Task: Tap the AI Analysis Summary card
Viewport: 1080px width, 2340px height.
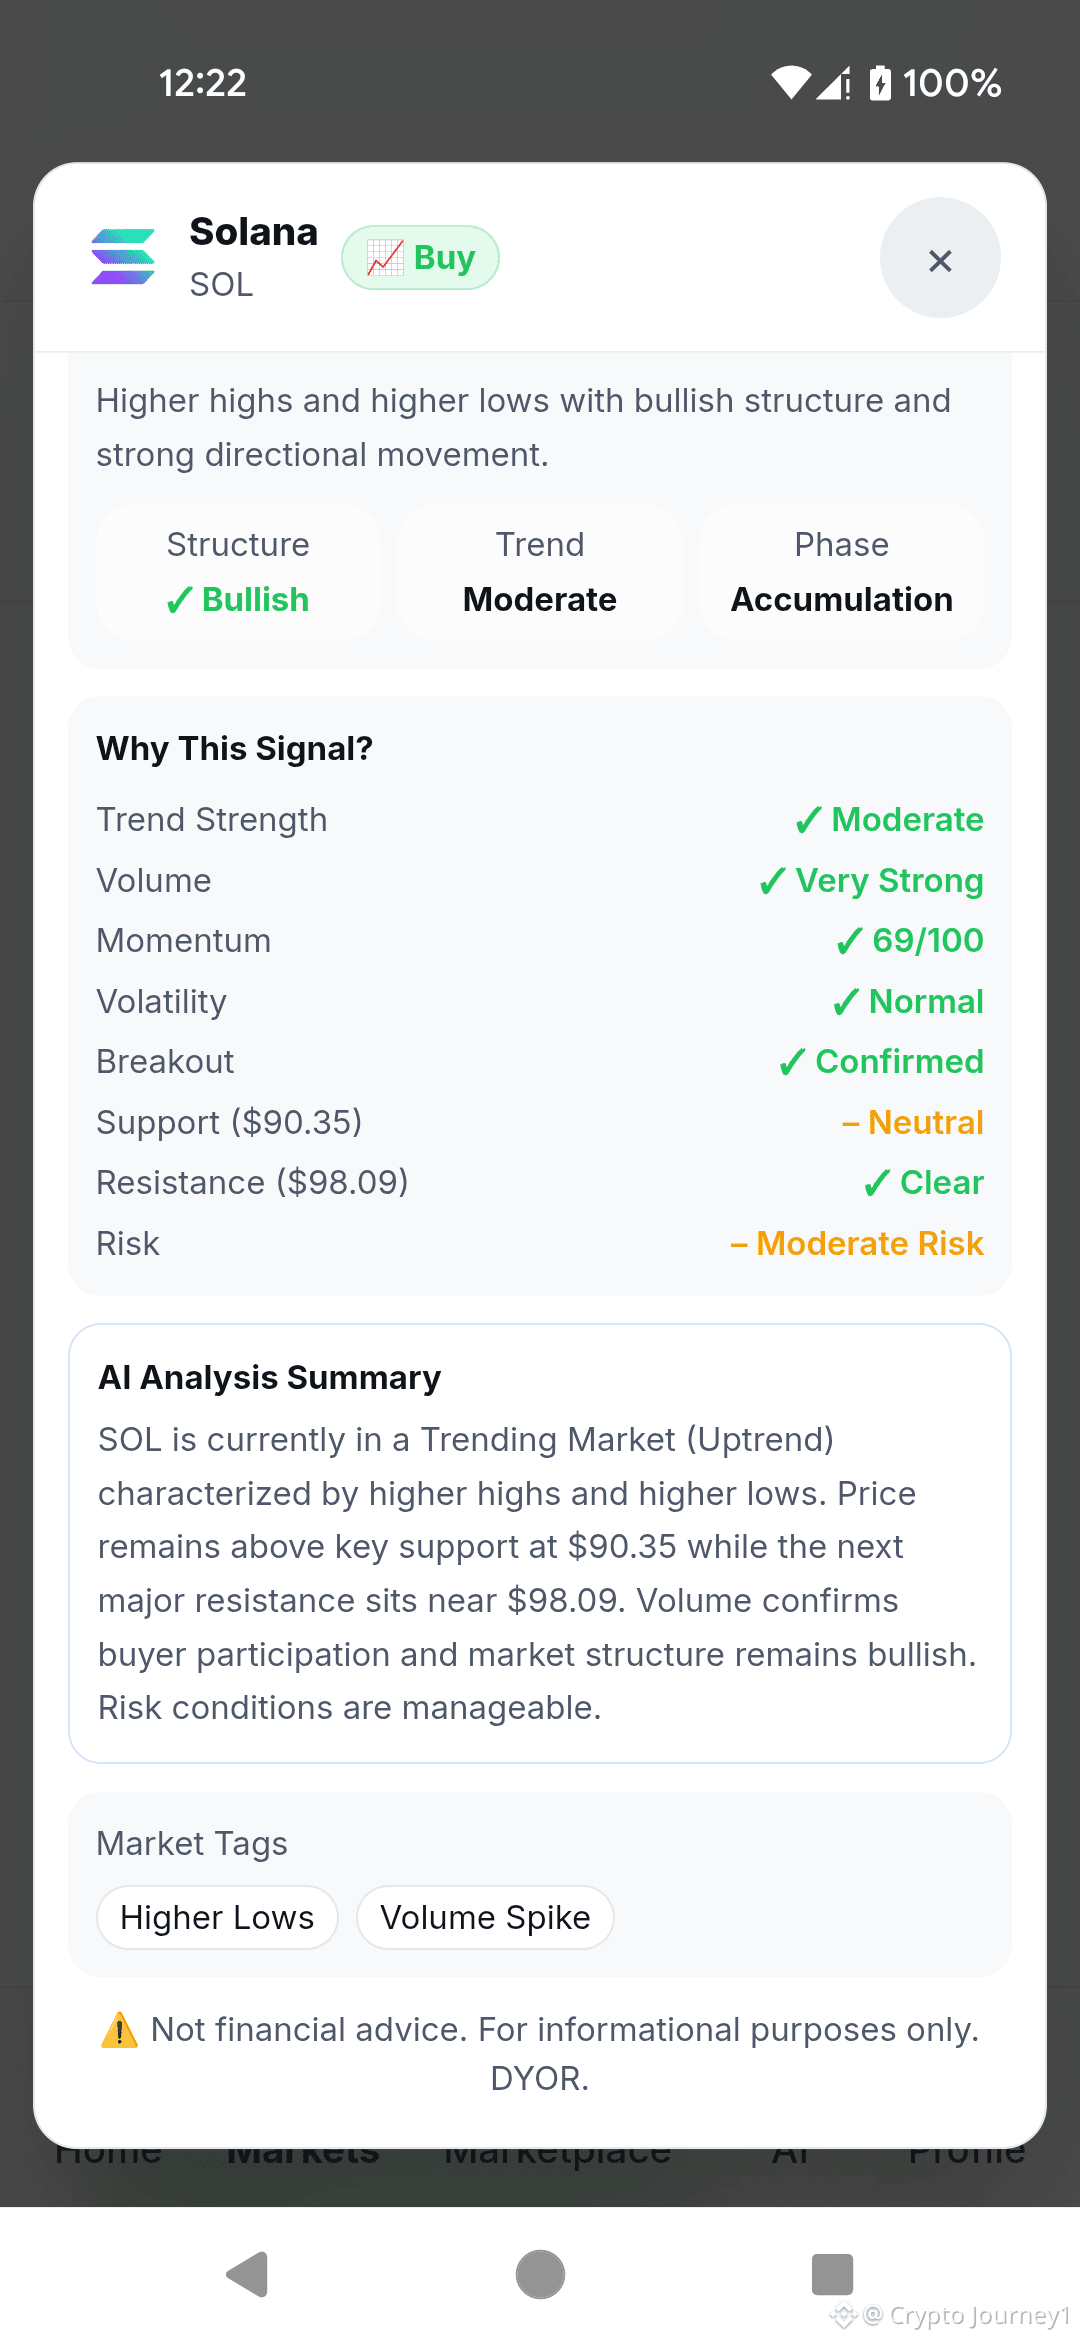Action: 540,1543
